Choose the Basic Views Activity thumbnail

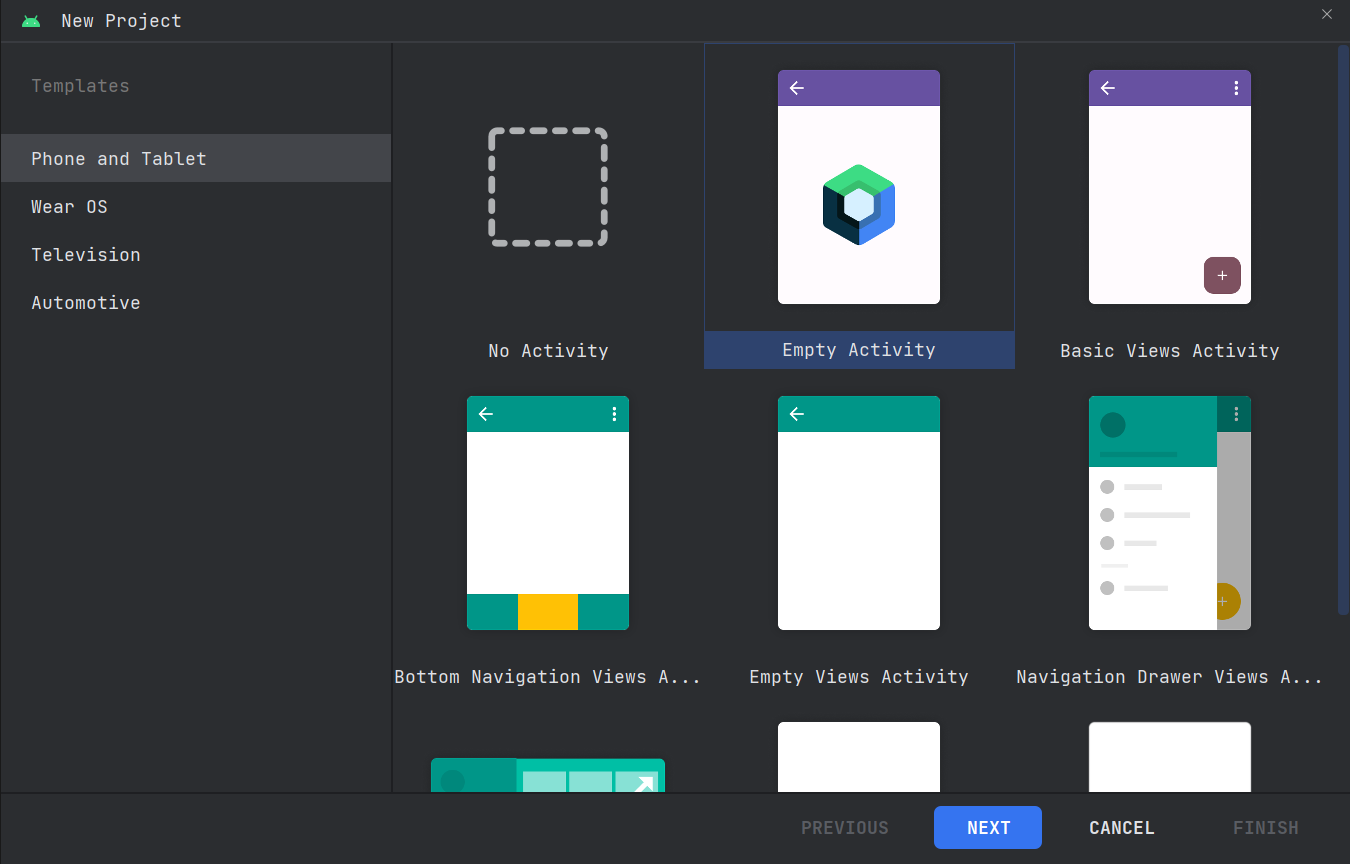(1170, 187)
